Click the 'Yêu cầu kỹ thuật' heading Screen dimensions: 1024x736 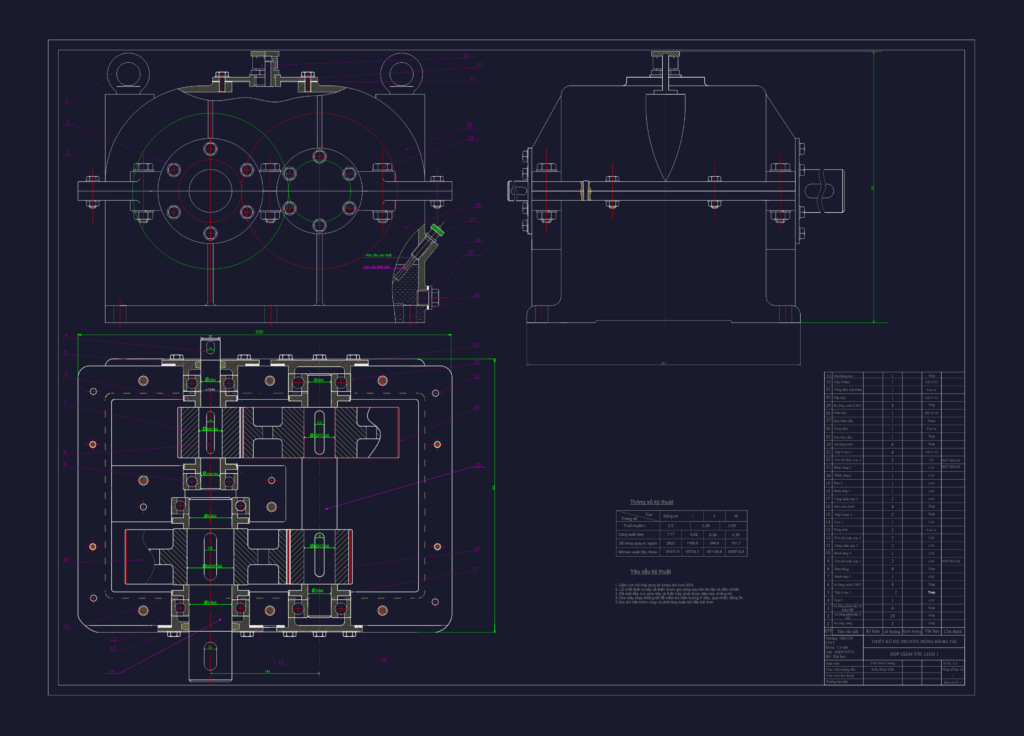coord(650,571)
